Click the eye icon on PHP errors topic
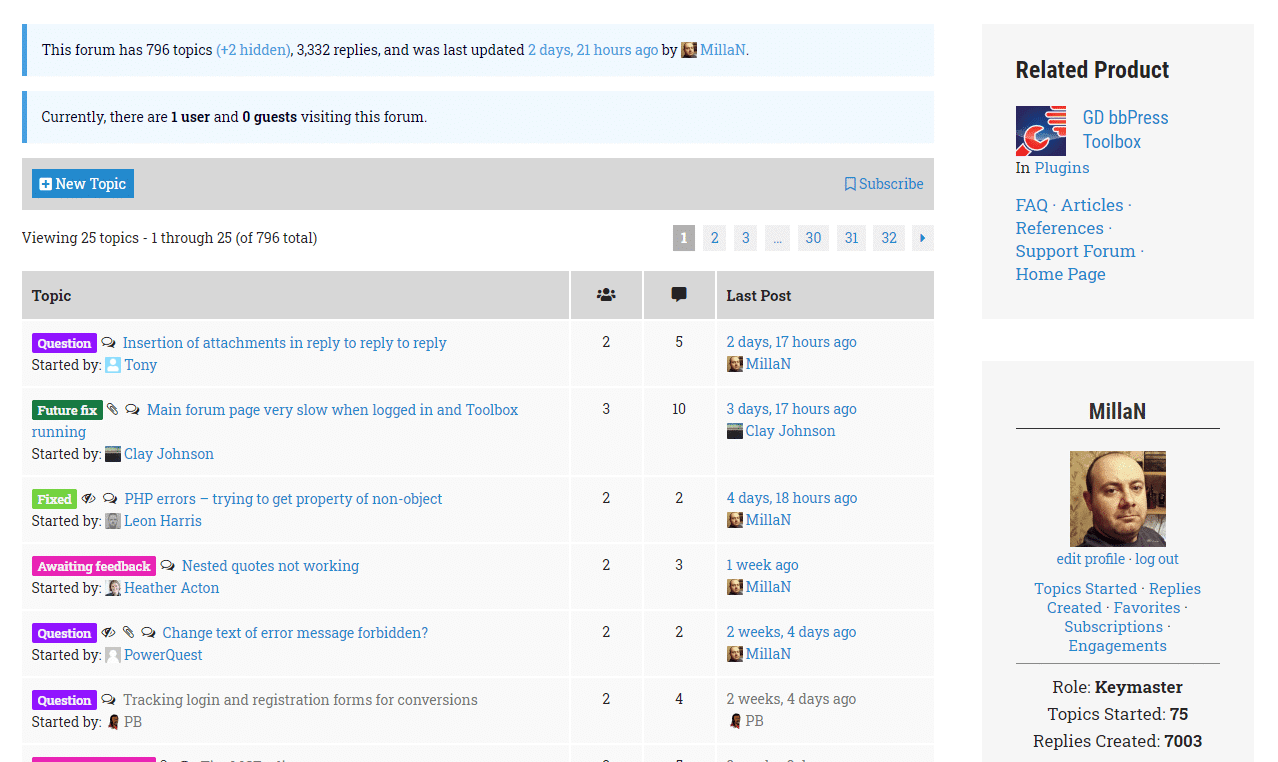1278x762 pixels. pos(89,498)
